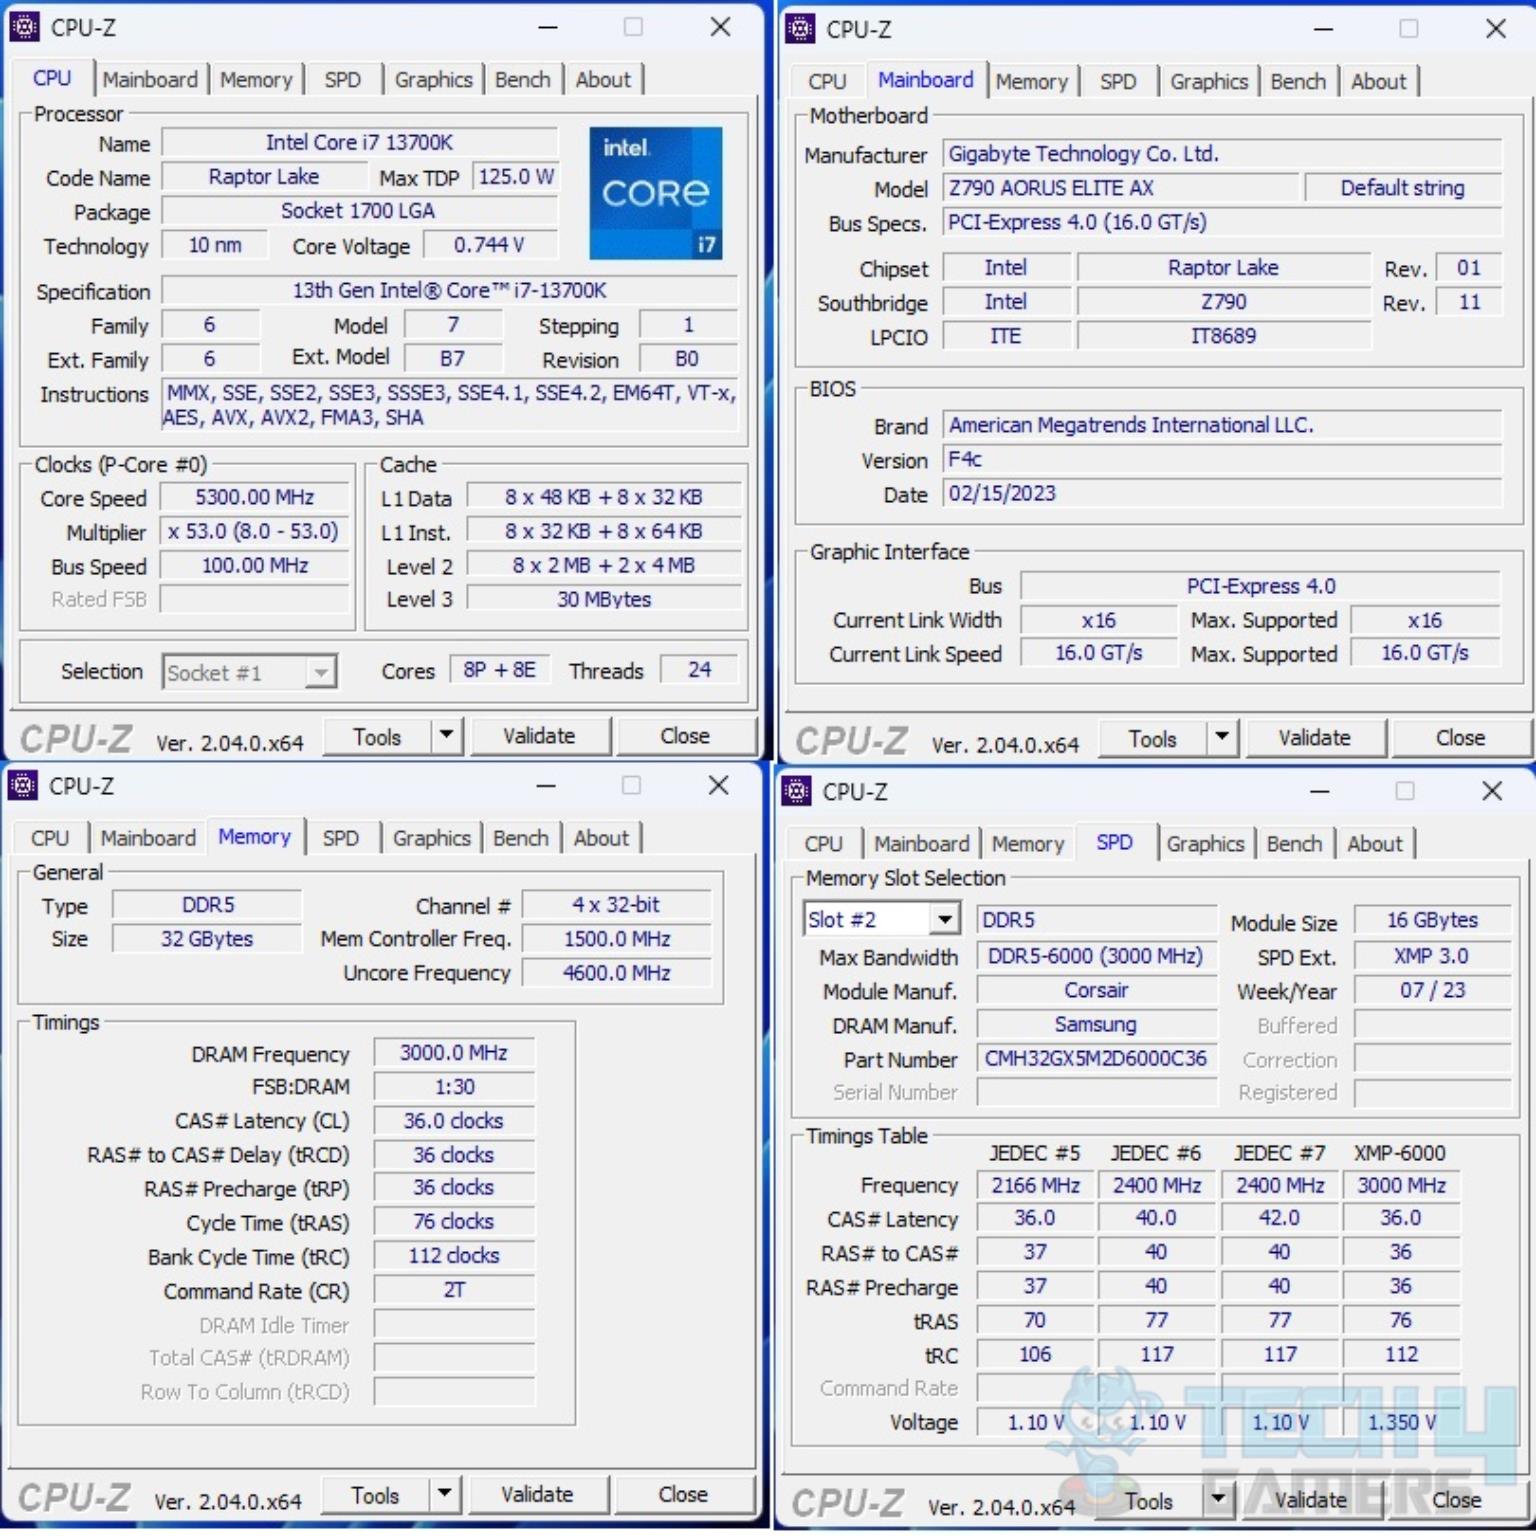The width and height of the screenshot is (1536, 1536).
Task: Expand Tools dropdown arrow in CPU window
Action: pos(446,736)
